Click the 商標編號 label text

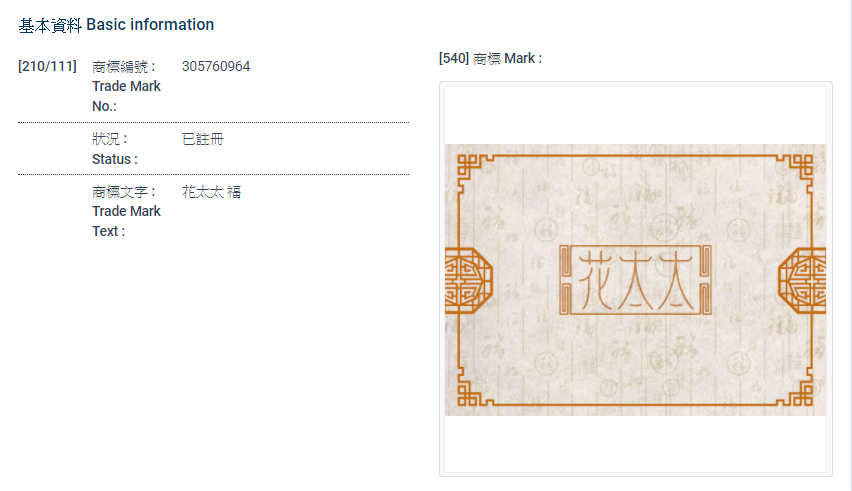click(x=123, y=67)
